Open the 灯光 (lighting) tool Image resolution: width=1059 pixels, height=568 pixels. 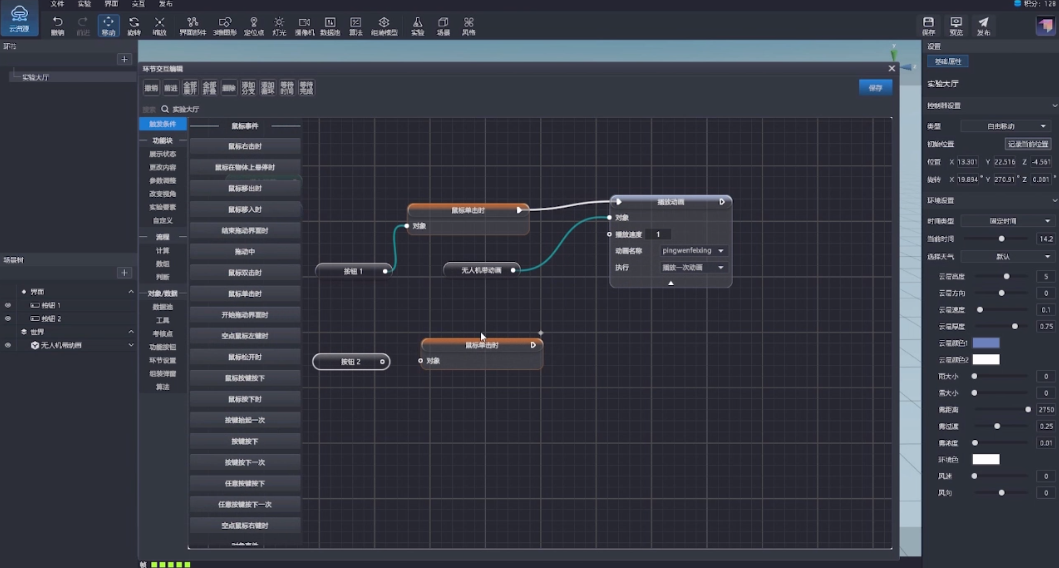point(279,25)
